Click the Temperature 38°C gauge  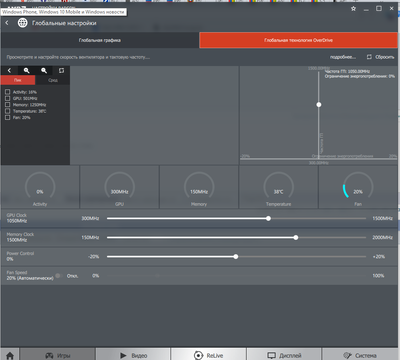click(278, 188)
